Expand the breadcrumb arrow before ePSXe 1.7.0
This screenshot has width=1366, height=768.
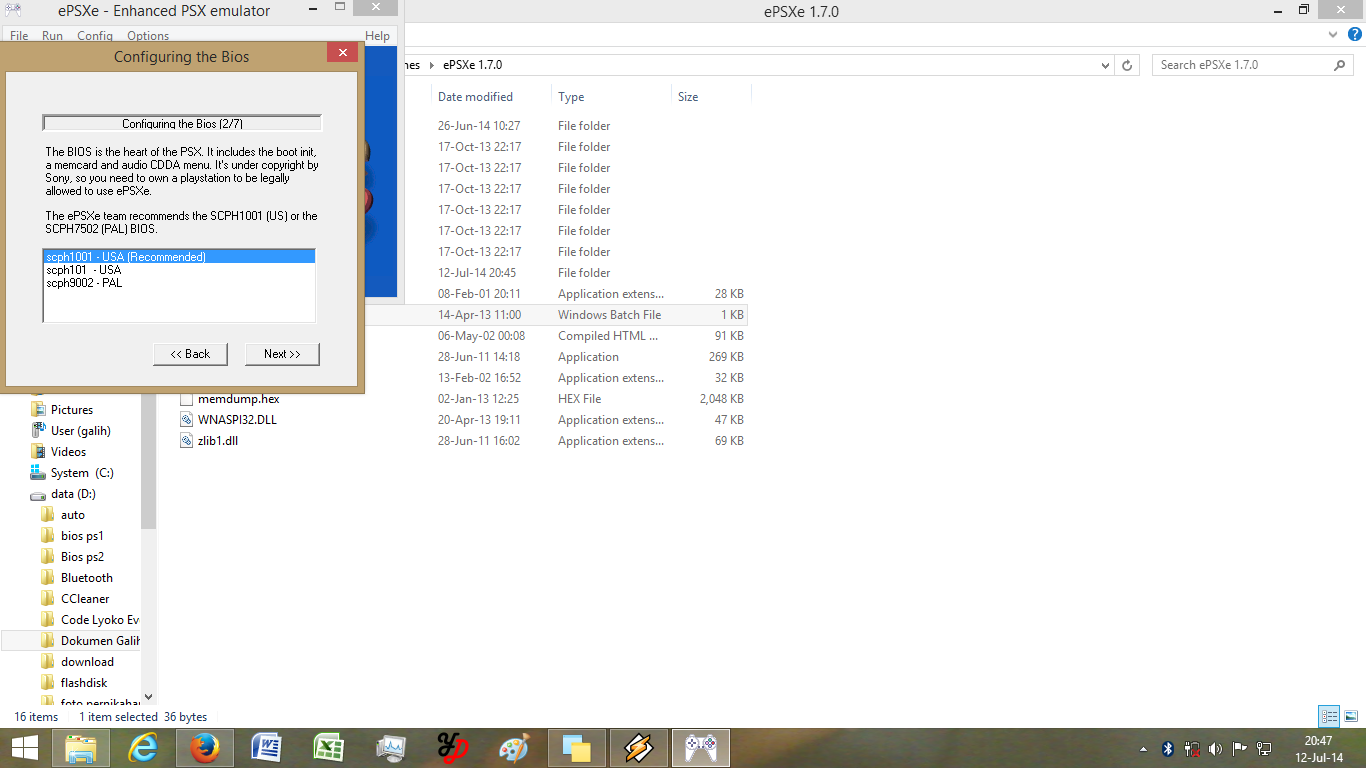click(x=433, y=65)
